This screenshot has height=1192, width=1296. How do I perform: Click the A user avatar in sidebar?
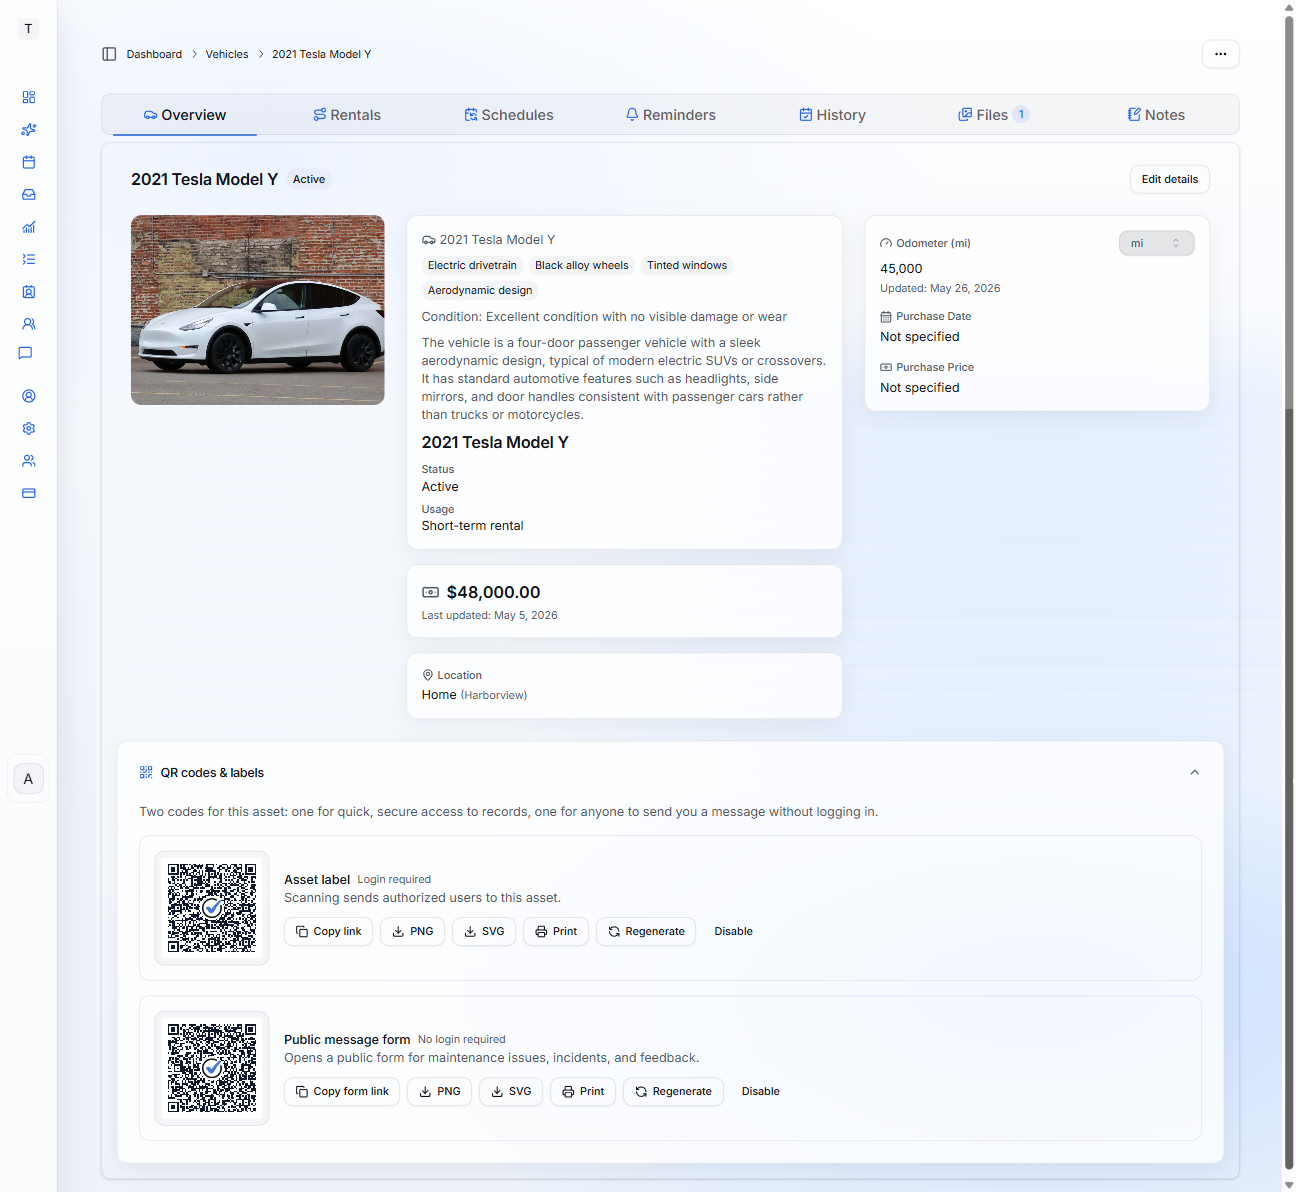click(x=28, y=779)
